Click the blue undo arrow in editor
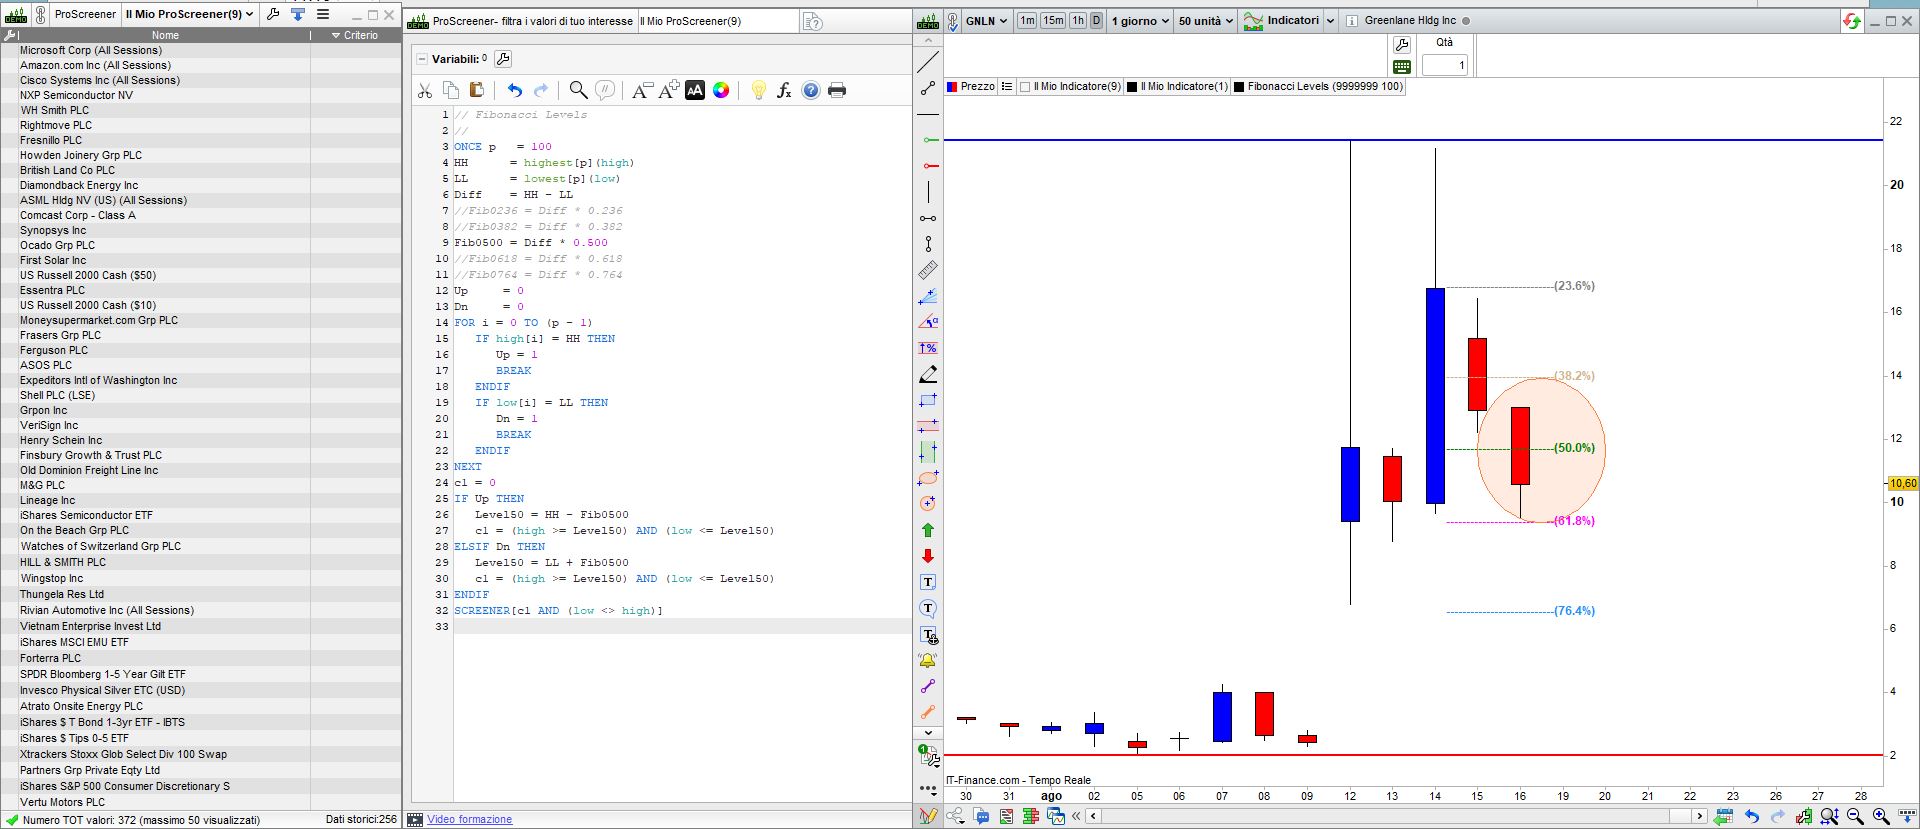The image size is (1920, 829). pos(514,91)
